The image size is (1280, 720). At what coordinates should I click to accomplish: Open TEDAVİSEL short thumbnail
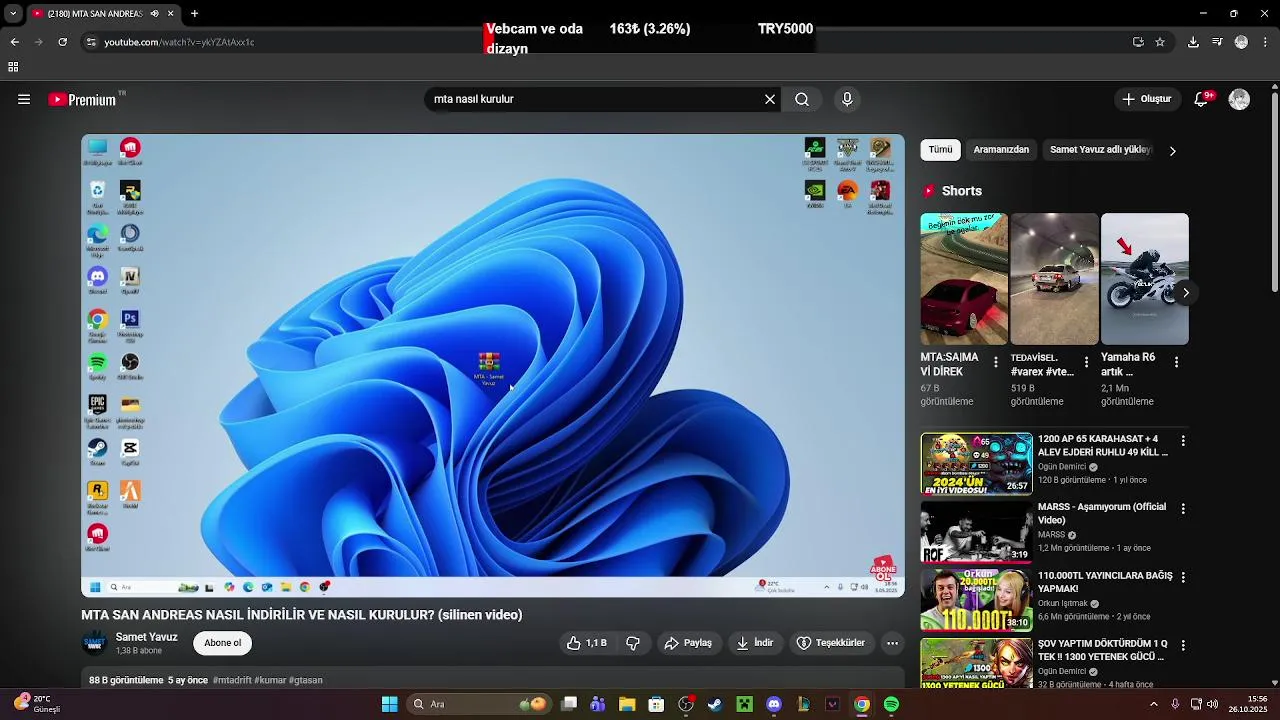[1054, 279]
